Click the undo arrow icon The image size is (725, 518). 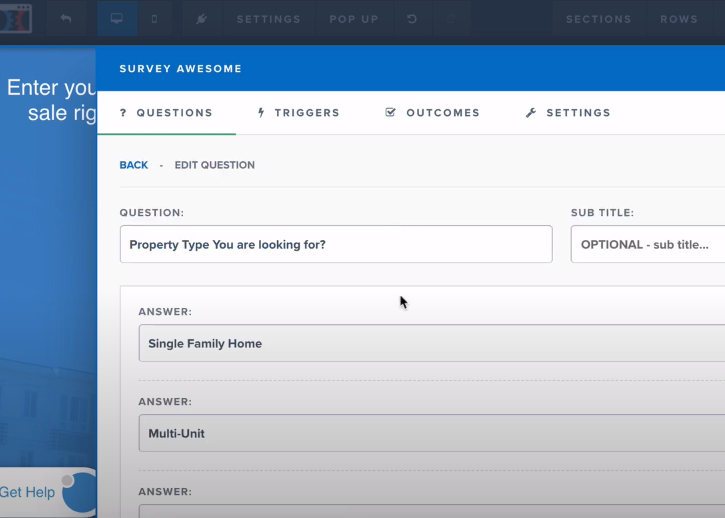[412, 19]
